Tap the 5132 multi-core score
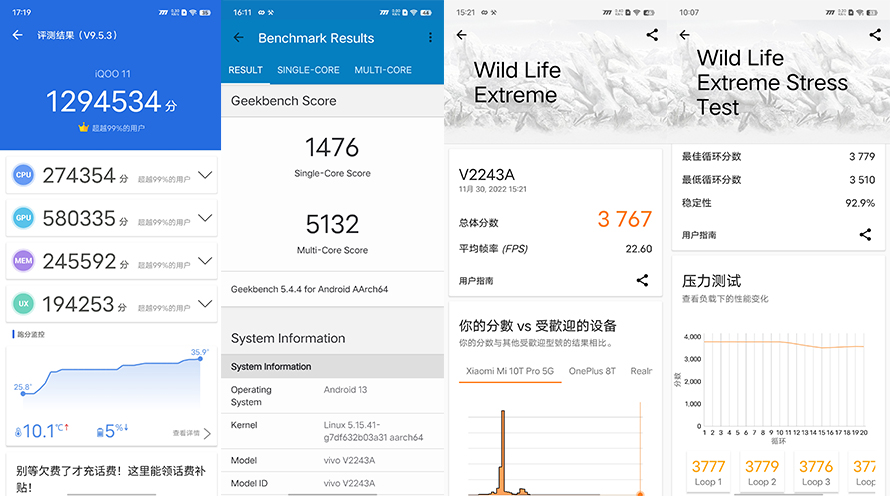This screenshot has height=496, width=890. tap(332, 224)
